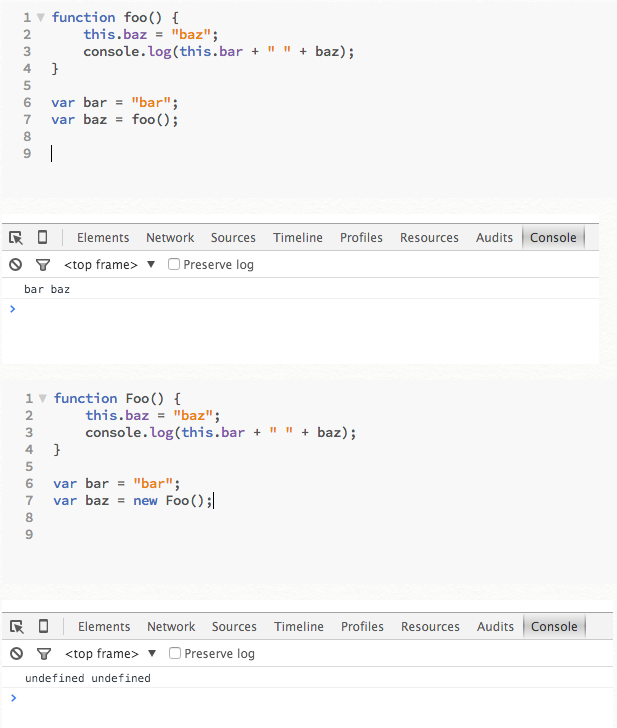Open Network tab in lower DevTools
Screen dimensions: 617x728
click(x=171, y=627)
